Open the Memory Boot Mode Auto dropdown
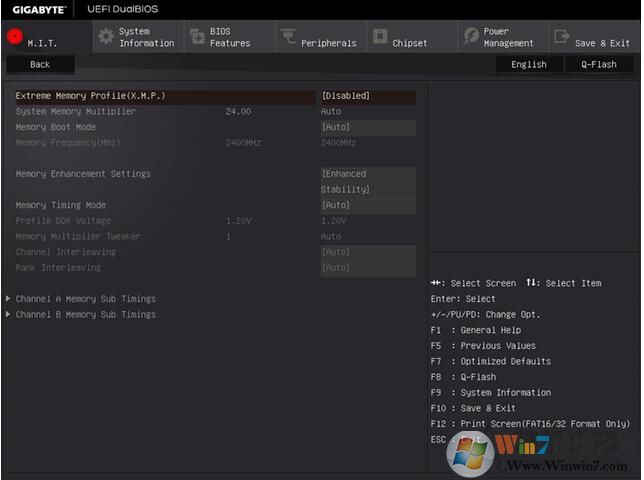644x480 pixels. (366, 128)
